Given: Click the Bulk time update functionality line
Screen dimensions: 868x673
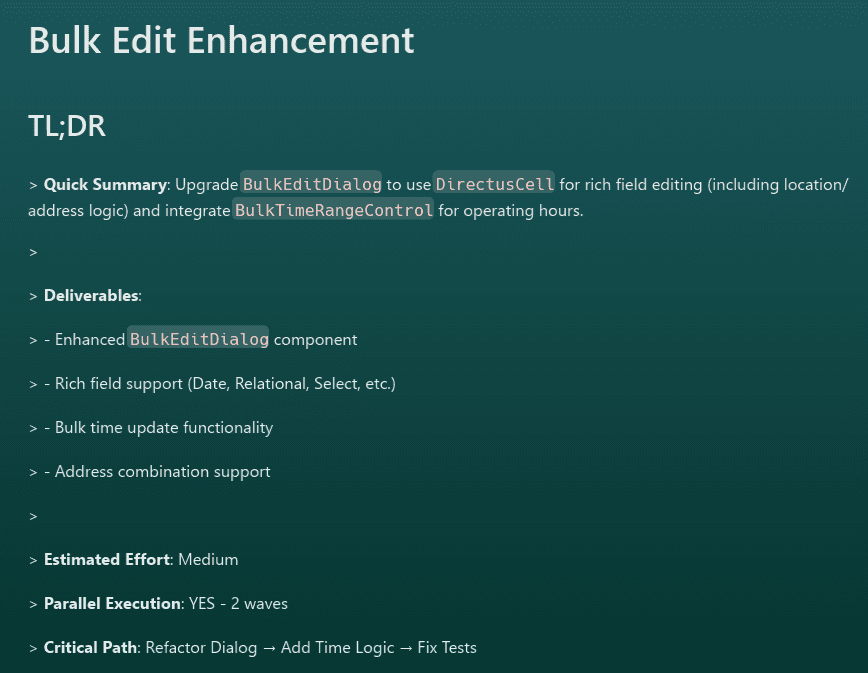Looking at the screenshot, I should point(163,428).
